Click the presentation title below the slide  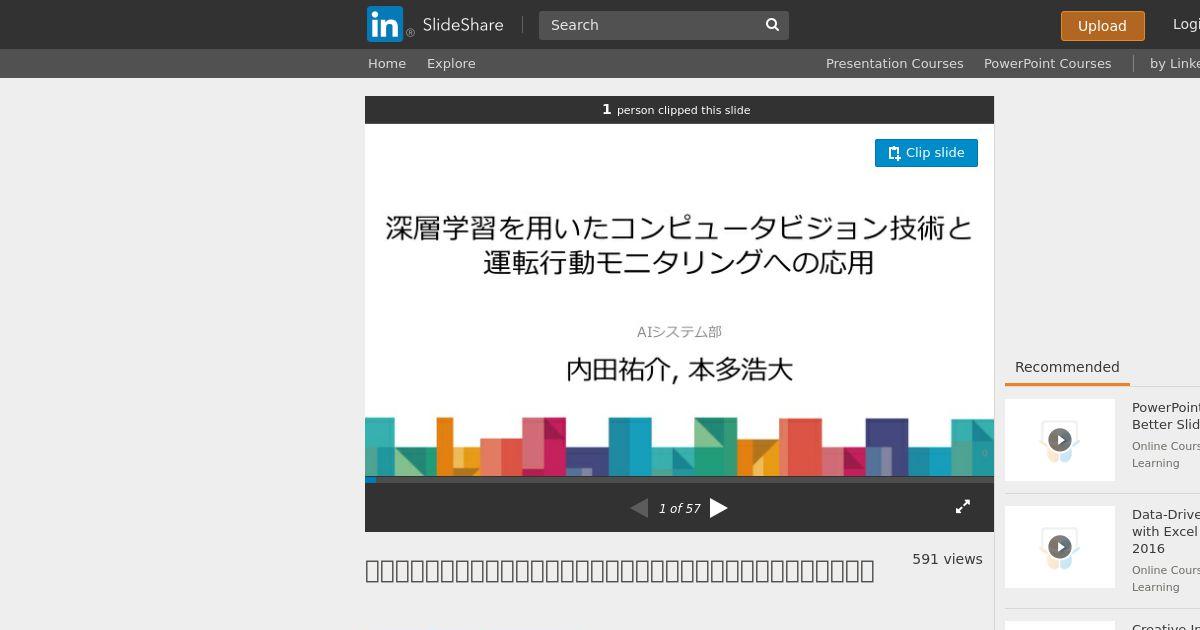pos(619,570)
